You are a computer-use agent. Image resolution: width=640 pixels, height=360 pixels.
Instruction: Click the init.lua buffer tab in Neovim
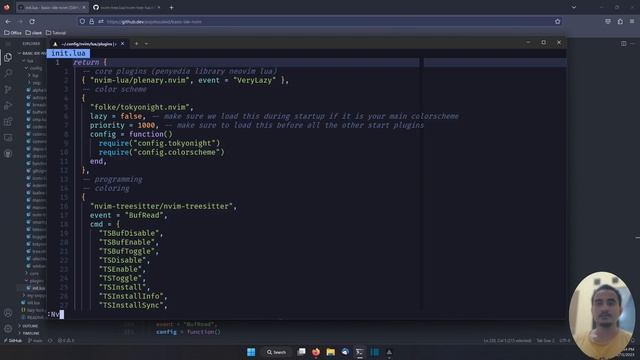tap(68, 53)
